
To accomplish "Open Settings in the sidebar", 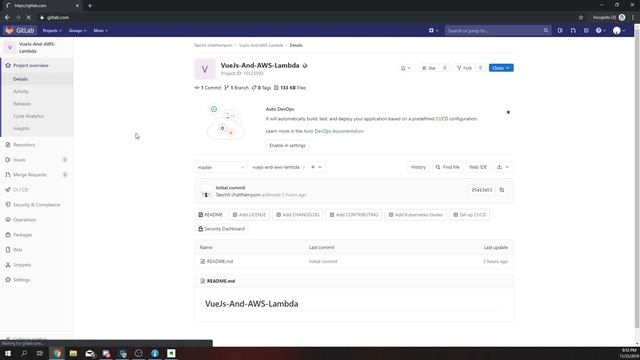I will [x=22, y=280].
